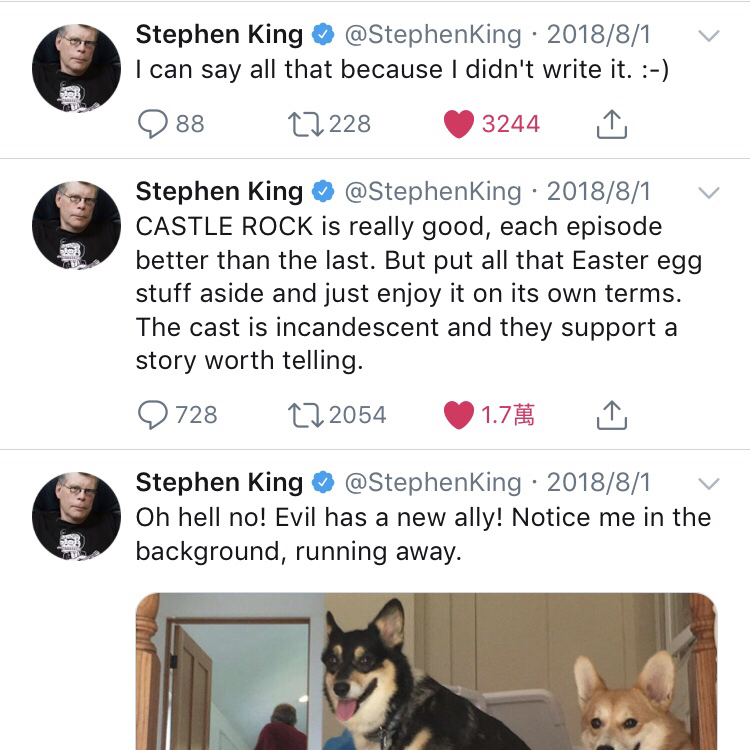The height and width of the screenshot is (750, 750).
Task: Reply to the "didn't write it" tweet
Action: (x=153, y=124)
